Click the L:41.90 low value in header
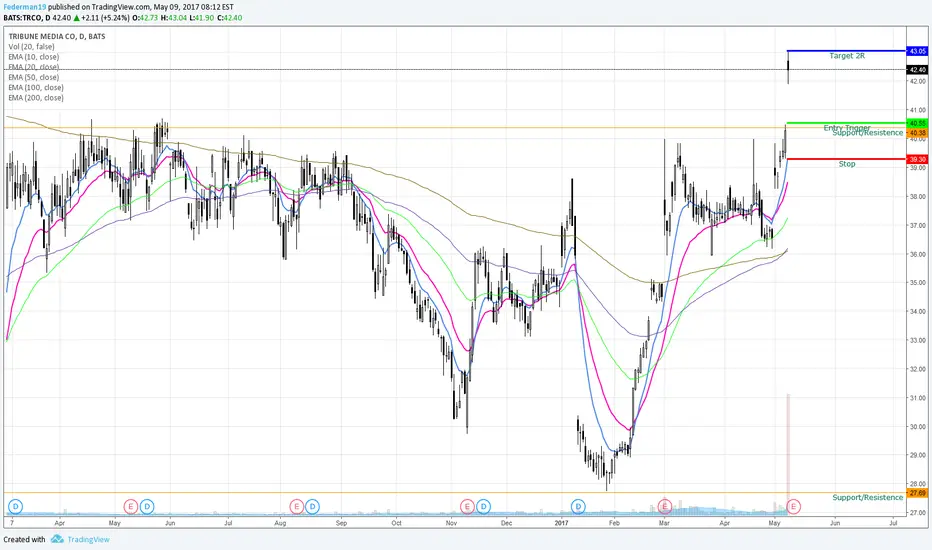This screenshot has width=932, height=550. [202, 18]
